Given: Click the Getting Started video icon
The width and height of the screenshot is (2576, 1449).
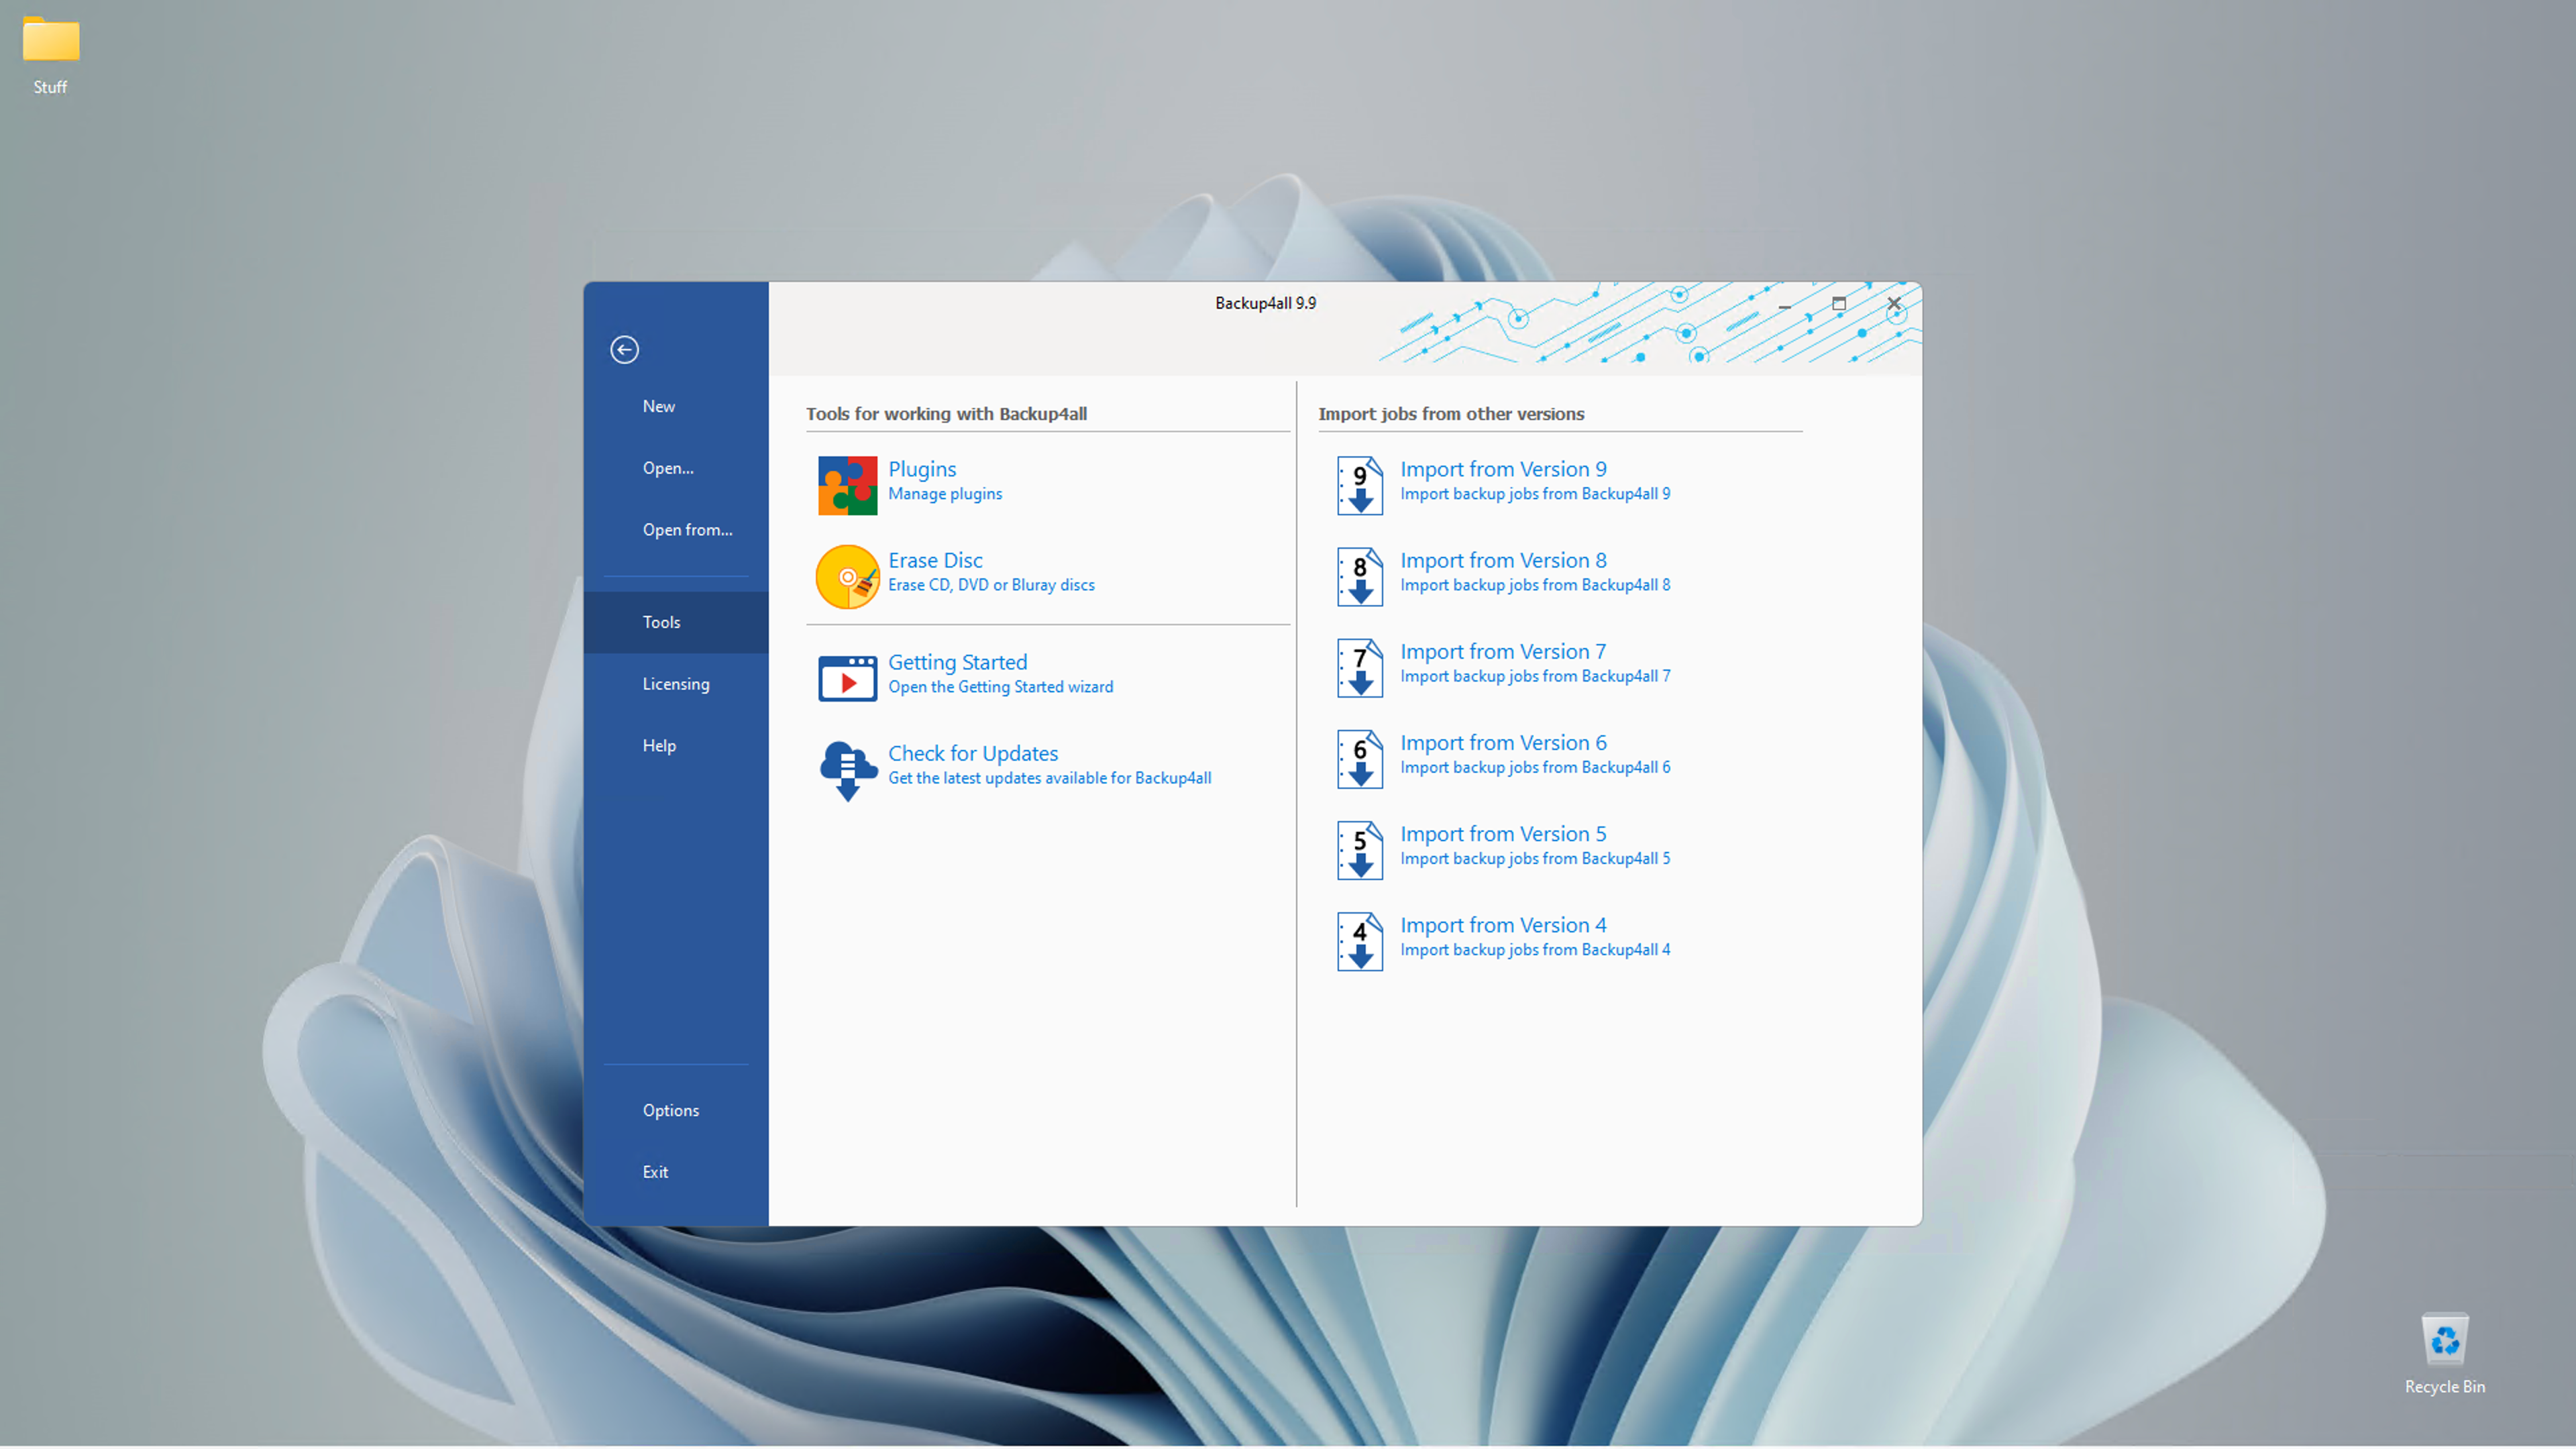Looking at the screenshot, I should (847, 678).
